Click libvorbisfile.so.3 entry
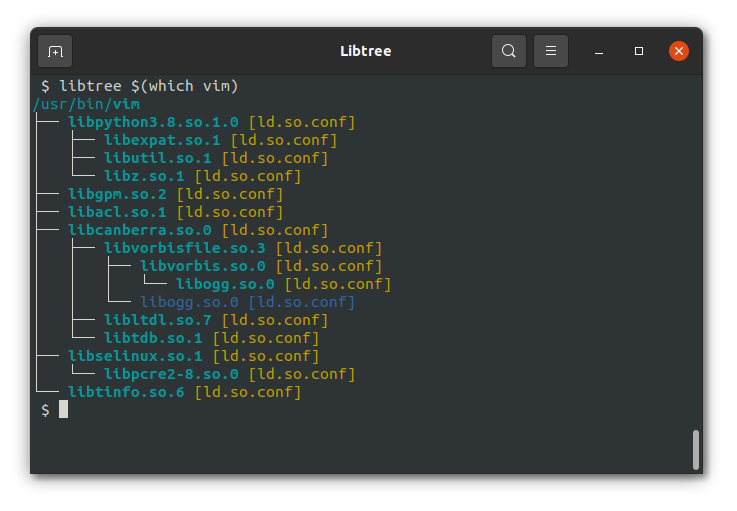This screenshot has width=737, height=511. 185,248
